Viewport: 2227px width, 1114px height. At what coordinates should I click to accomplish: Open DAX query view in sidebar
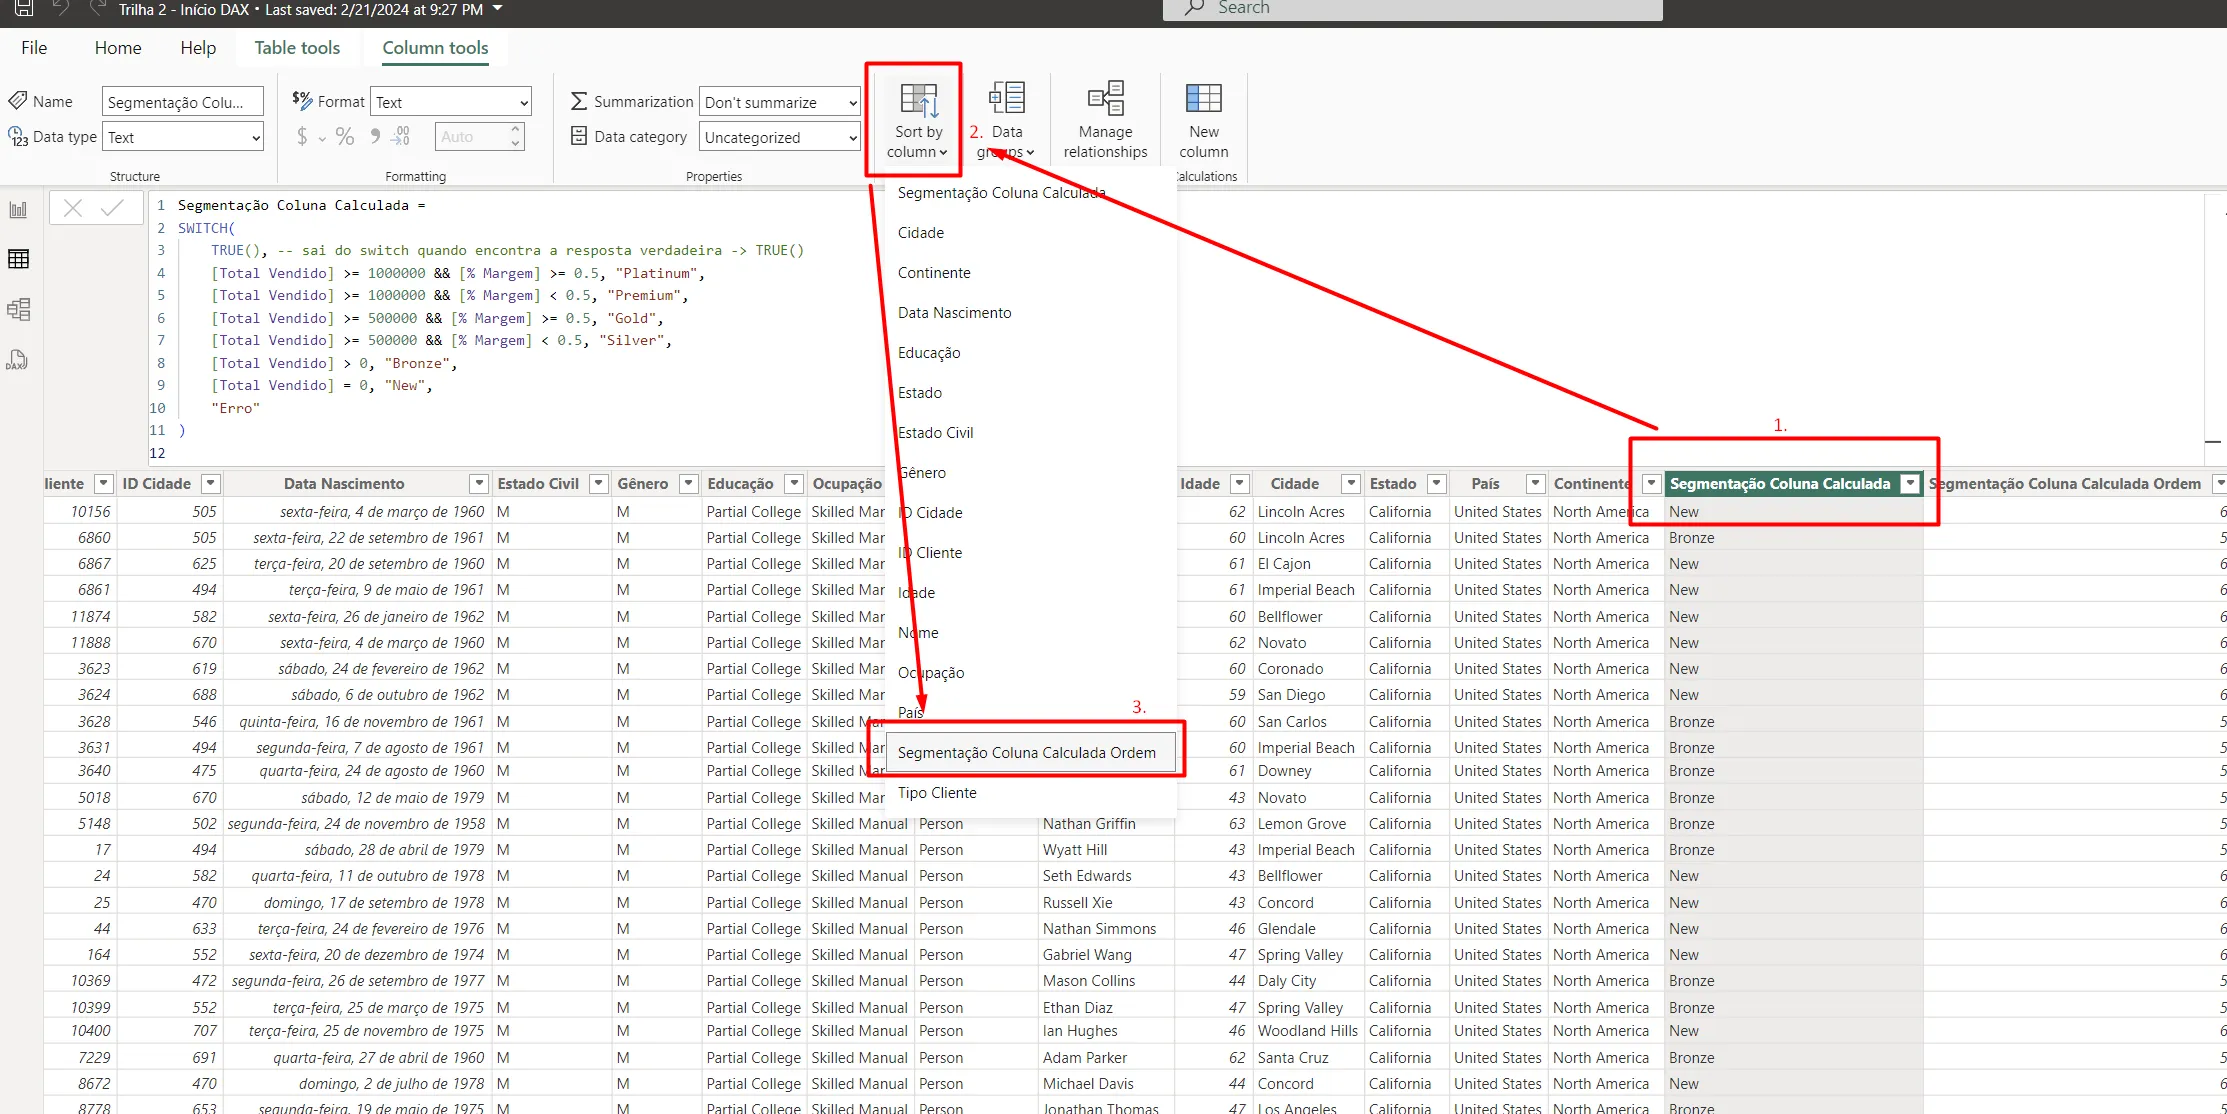click(18, 360)
